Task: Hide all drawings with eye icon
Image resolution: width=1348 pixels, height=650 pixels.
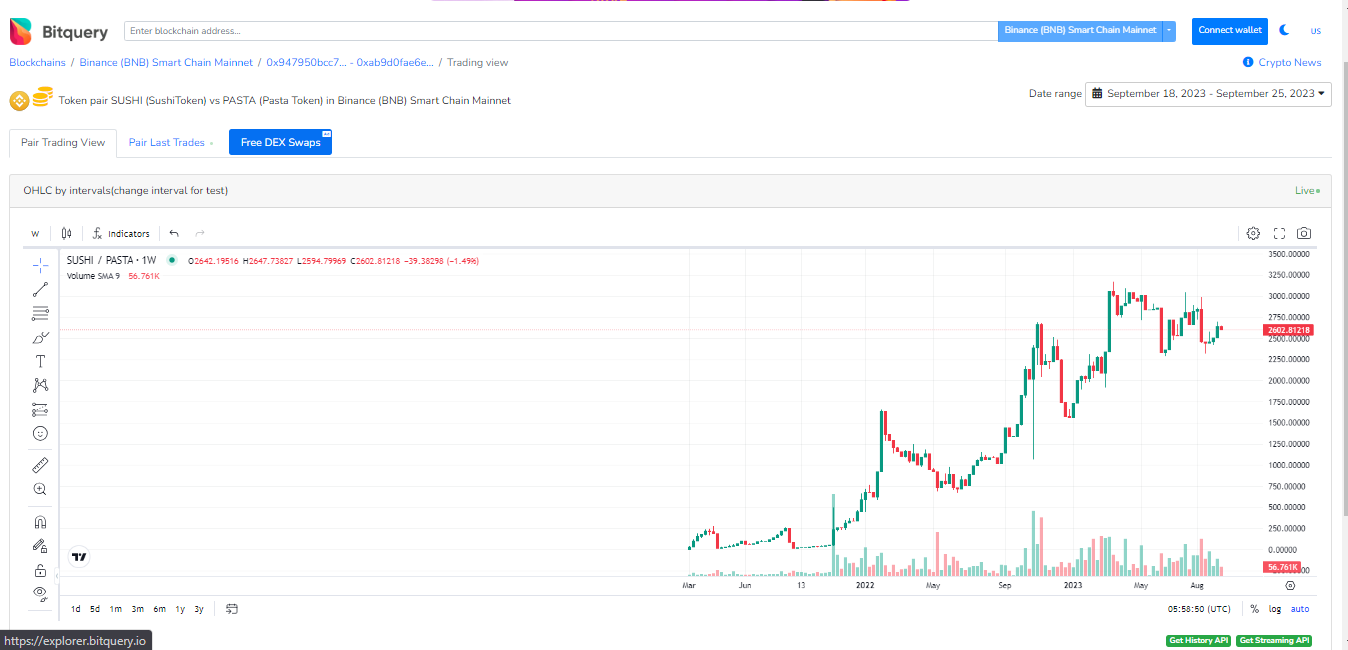Action: pyautogui.click(x=40, y=593)
